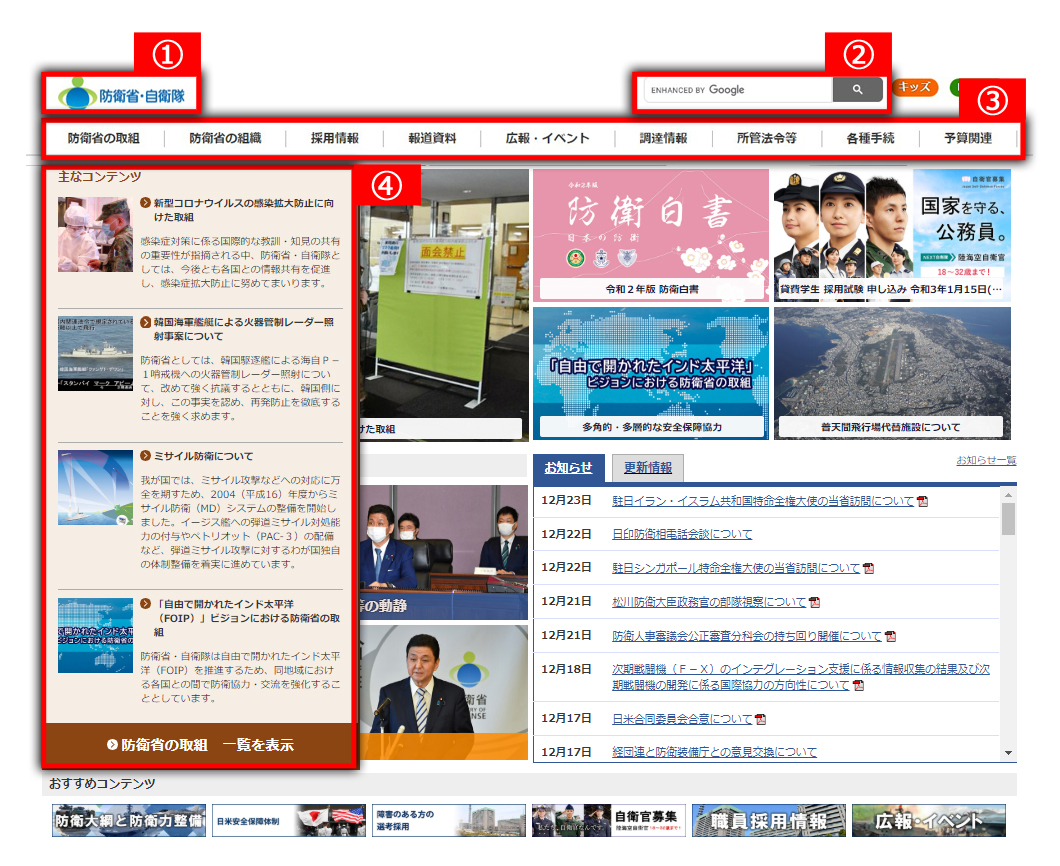
Task: Open the 面会禁止 signboard slide image
Action: (x=443, y=304)
